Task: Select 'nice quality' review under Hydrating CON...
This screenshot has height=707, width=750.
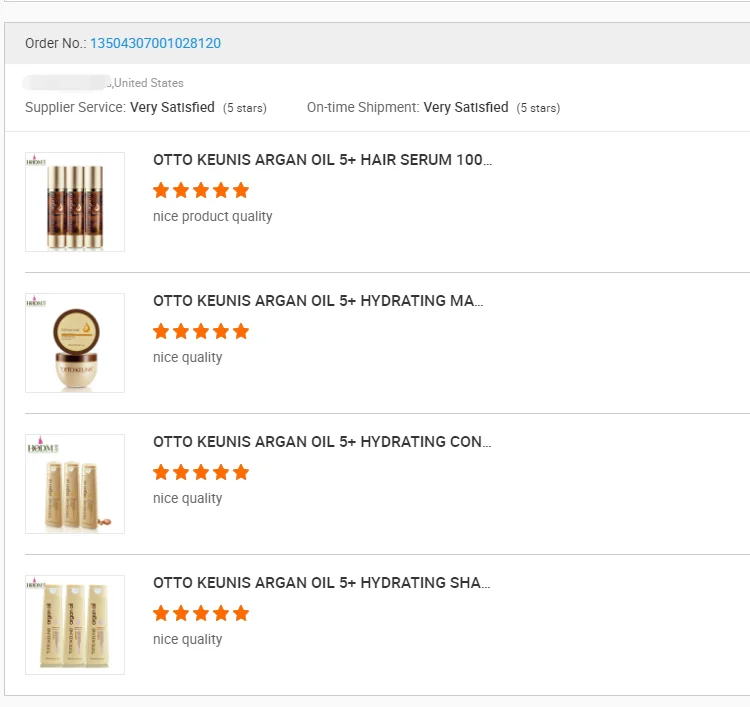Action: click(x=188, y=498)
